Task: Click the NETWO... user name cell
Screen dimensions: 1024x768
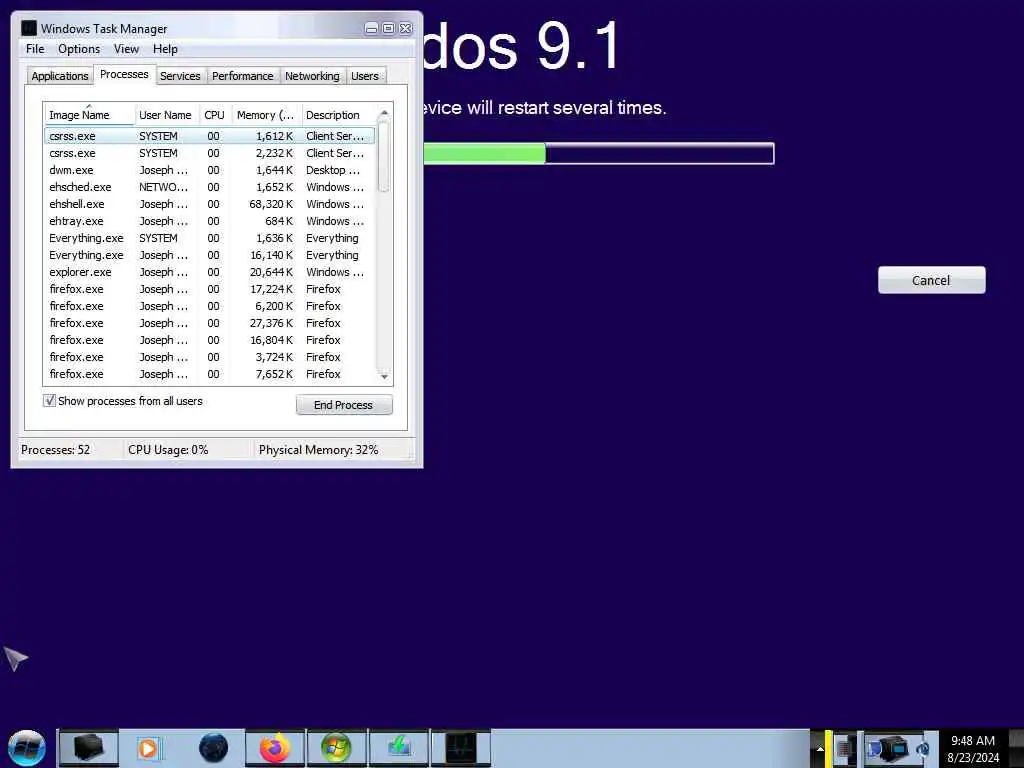Action: (163, 187)
